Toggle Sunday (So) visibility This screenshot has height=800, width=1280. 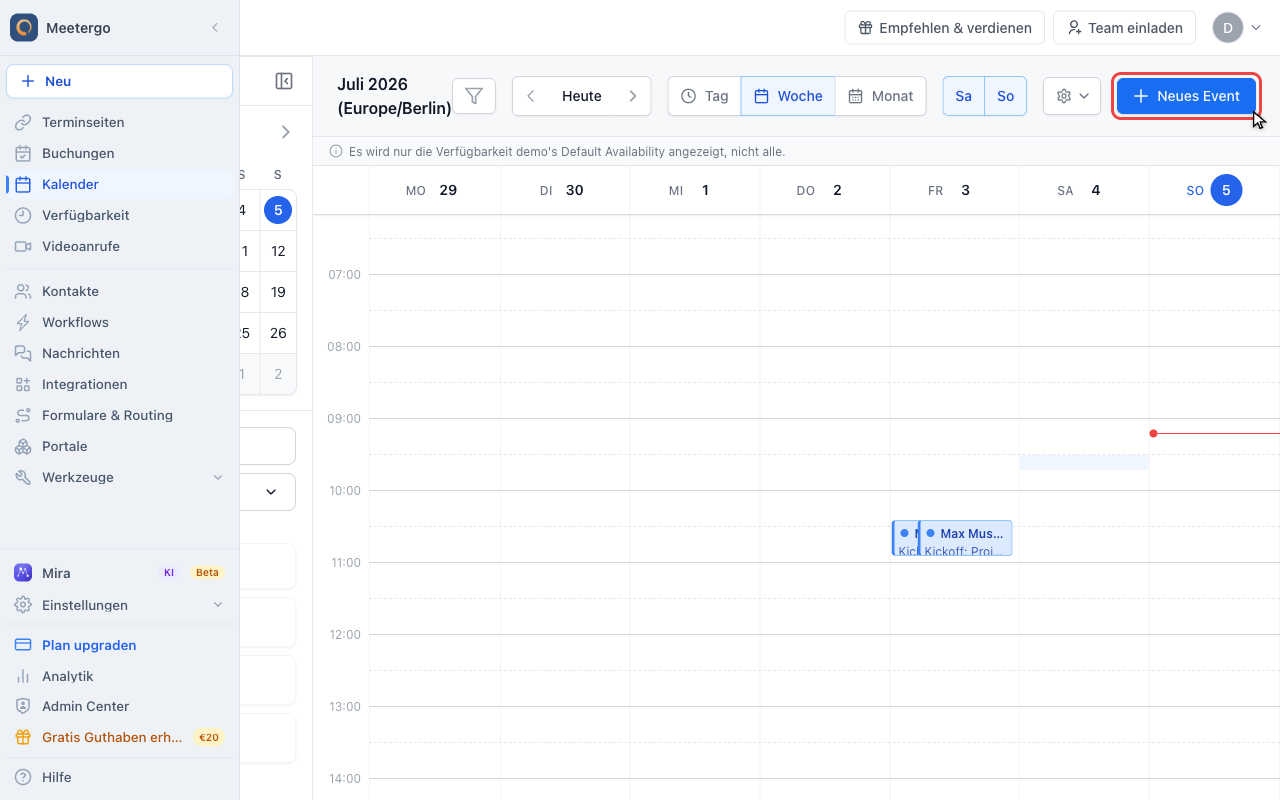[1006, 96]
